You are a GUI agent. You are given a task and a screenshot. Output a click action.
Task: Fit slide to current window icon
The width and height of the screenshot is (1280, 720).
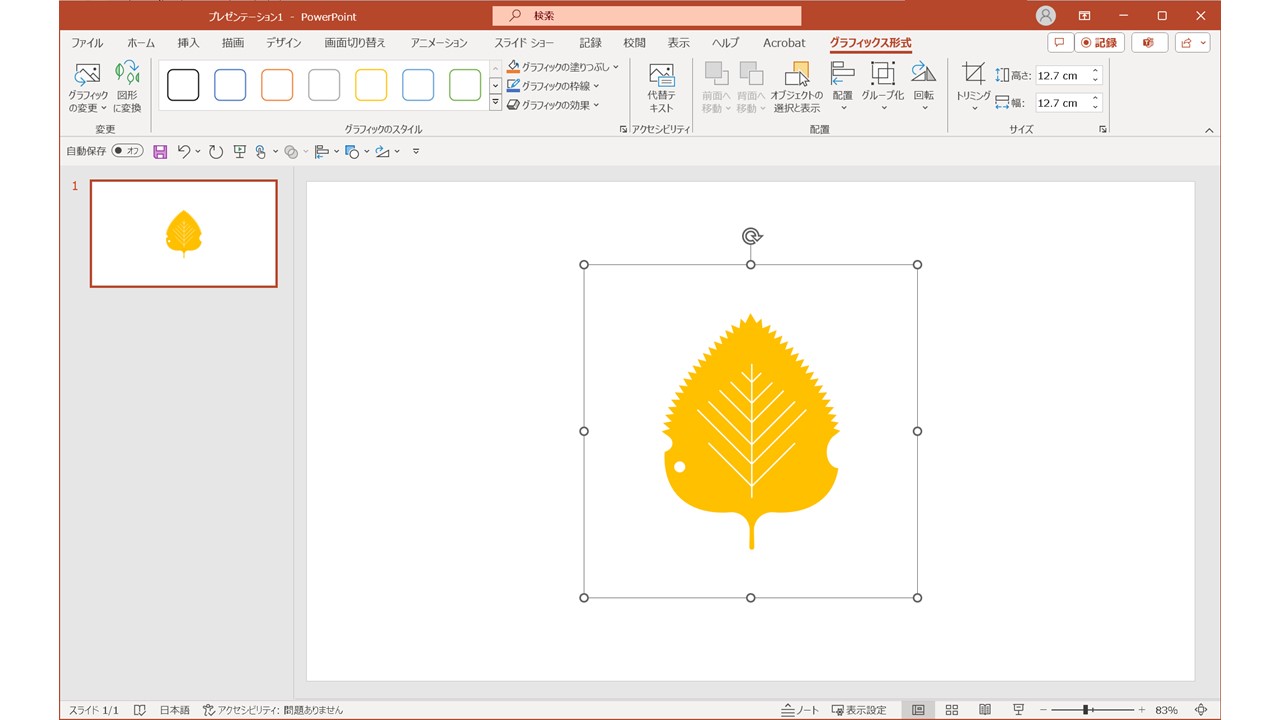pyautogui.click(x=1201, y=710)
